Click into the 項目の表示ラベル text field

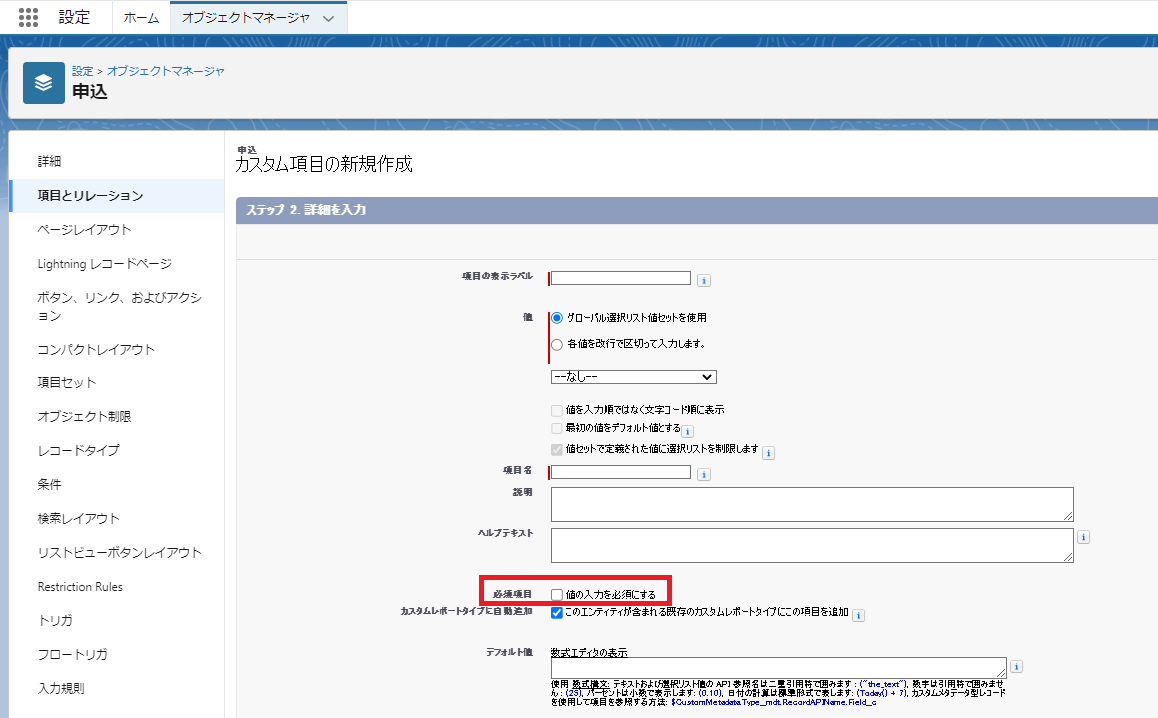(620, 278)
